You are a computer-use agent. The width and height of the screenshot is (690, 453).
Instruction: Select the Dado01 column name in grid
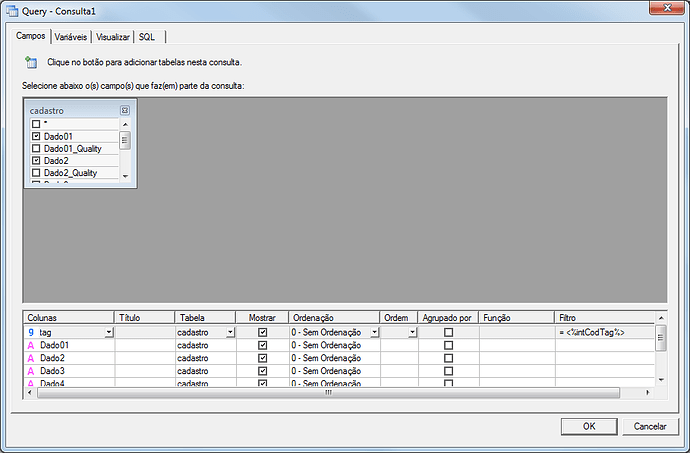pos(55,346)
